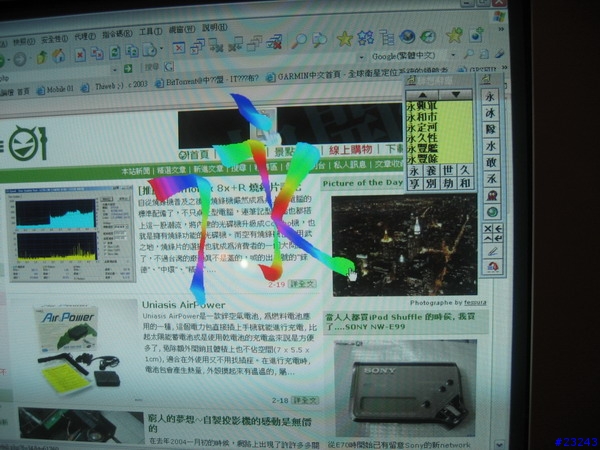
Task: Click the 詳全文 button dated 2-19
Action: pyautogui.click(x=302, y=284)
